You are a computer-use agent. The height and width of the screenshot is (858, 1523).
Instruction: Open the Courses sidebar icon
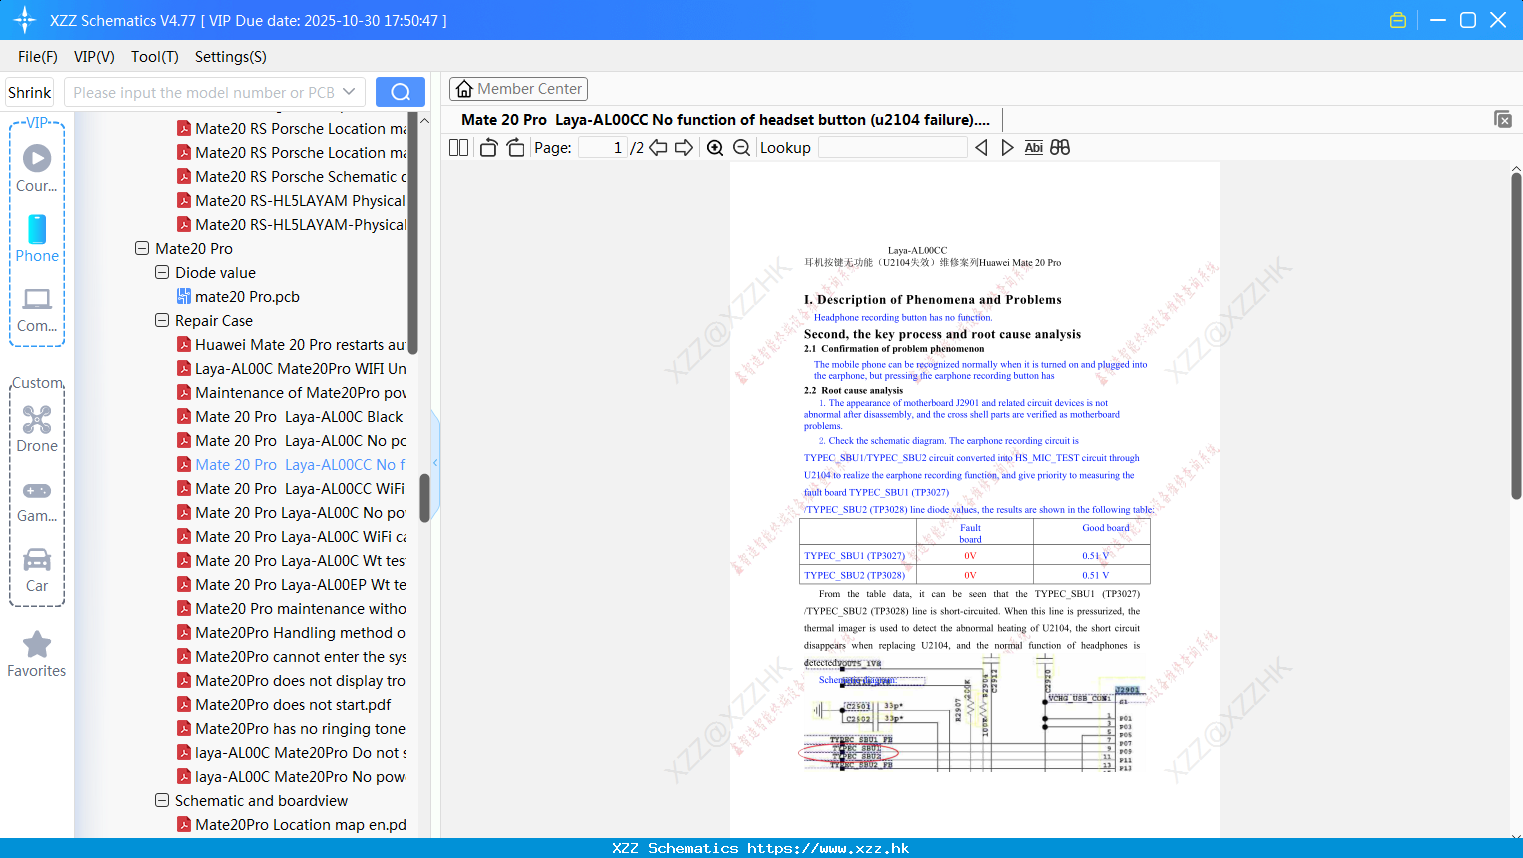pos(37,168)
